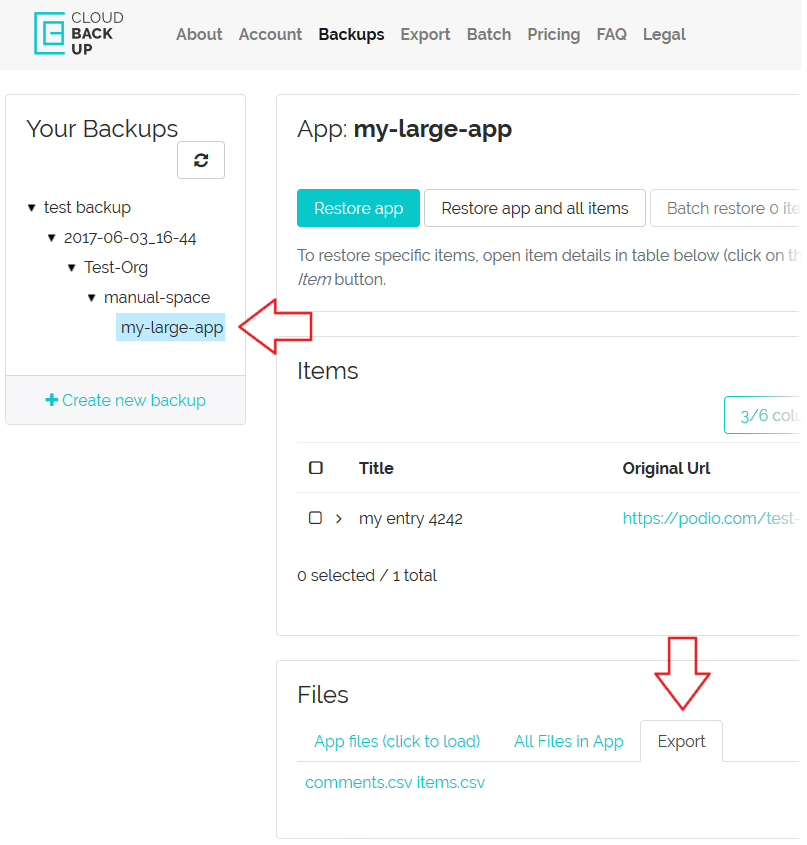Viewport: 807px width, 845px height.
Task: Click Restore app and all items button
Action: tap(535, 208)
